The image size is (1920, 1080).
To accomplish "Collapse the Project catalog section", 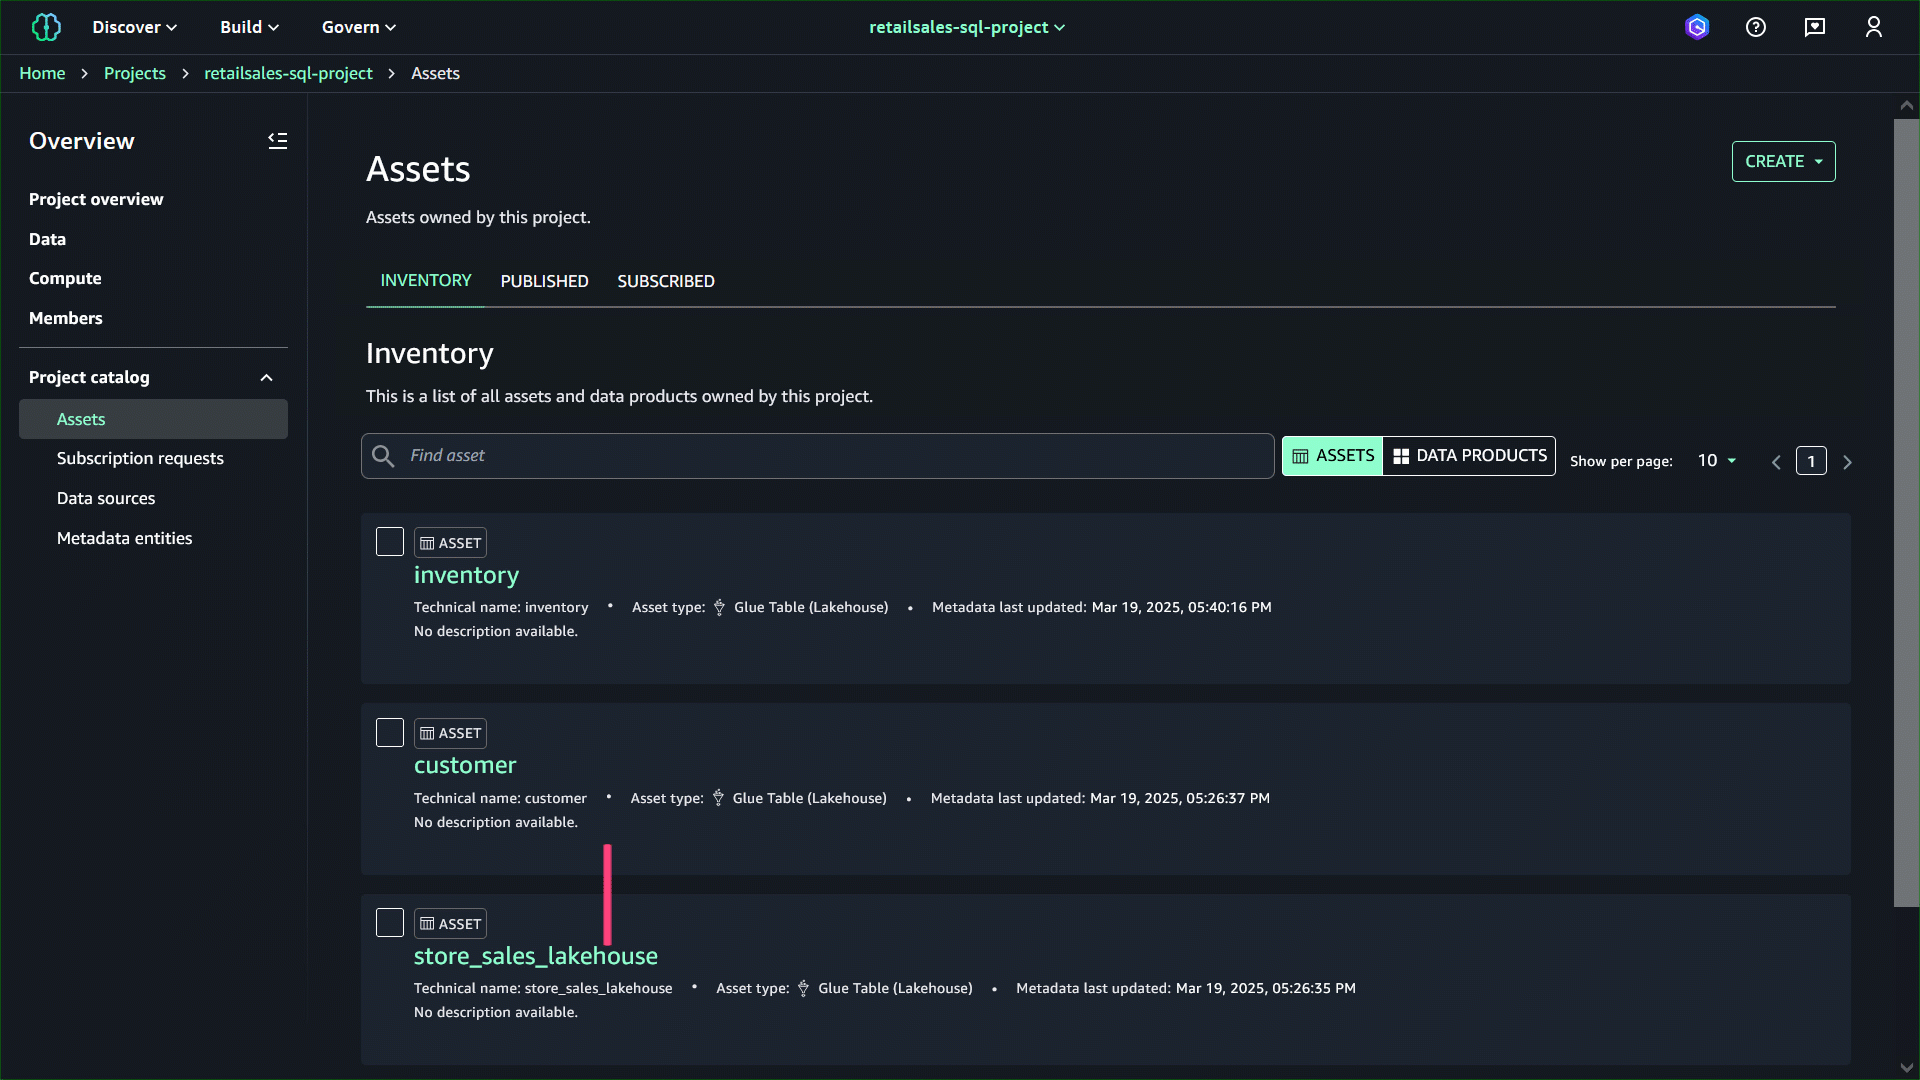I will 266,378.
